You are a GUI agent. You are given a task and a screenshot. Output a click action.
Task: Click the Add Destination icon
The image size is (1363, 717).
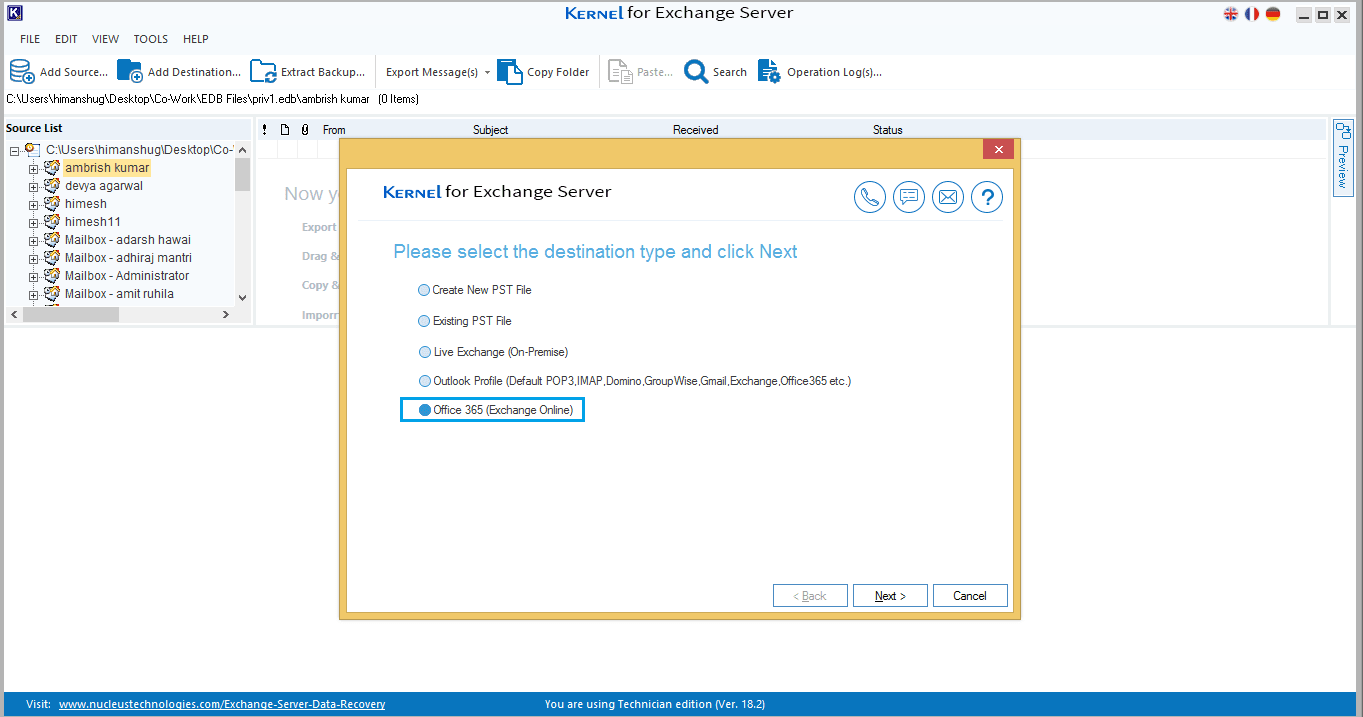point(130,72)
